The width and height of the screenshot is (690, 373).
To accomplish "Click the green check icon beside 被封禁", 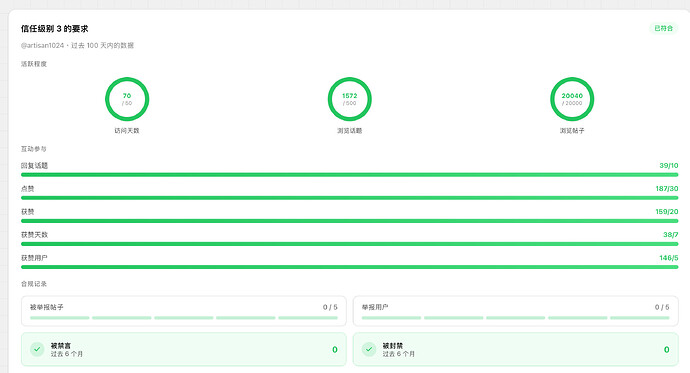I will pos(369,349).
